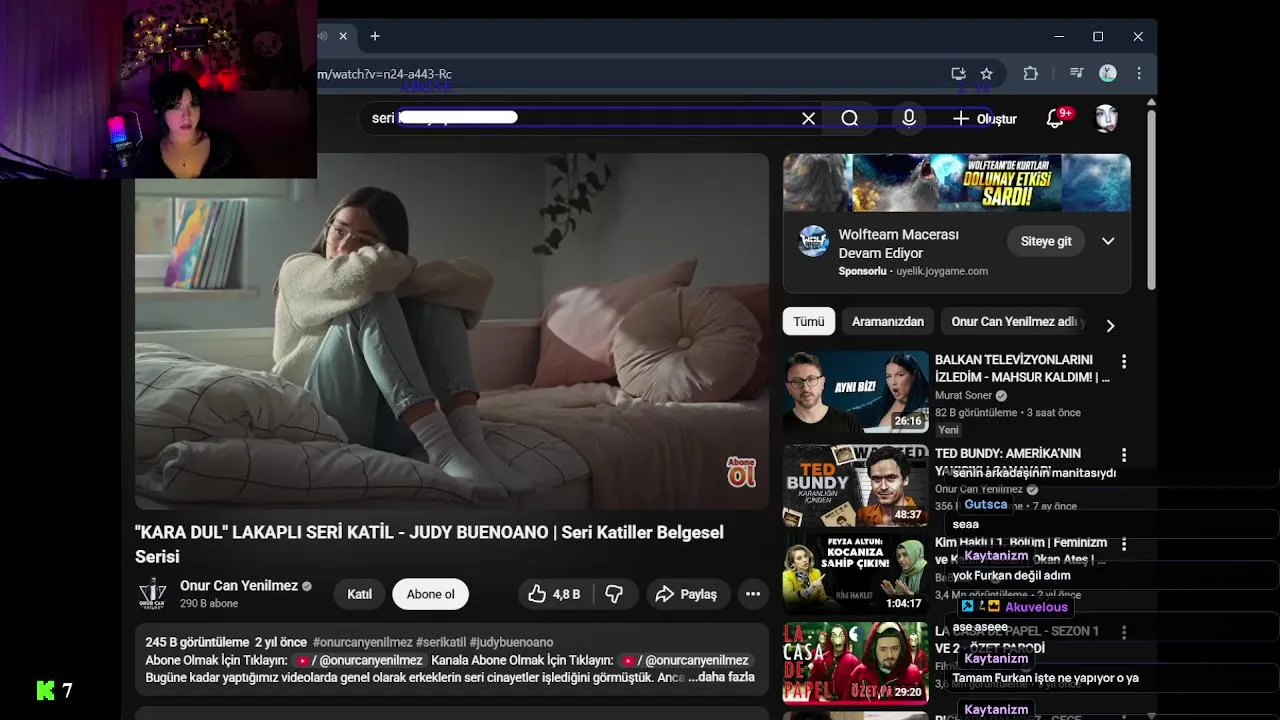Open Onur Can Yenilmez channel name link
Viewport: 1280px width, 720px height.
click(239, 586)
